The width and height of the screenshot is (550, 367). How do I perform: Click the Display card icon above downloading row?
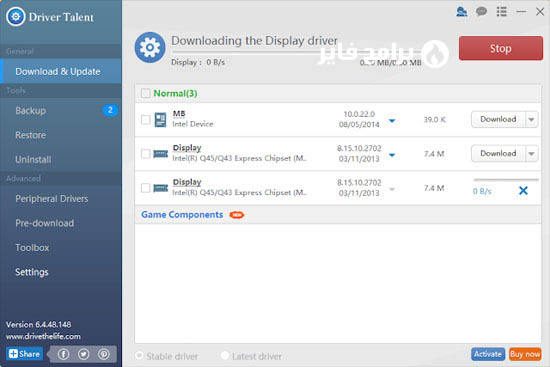tap(161, 154)
